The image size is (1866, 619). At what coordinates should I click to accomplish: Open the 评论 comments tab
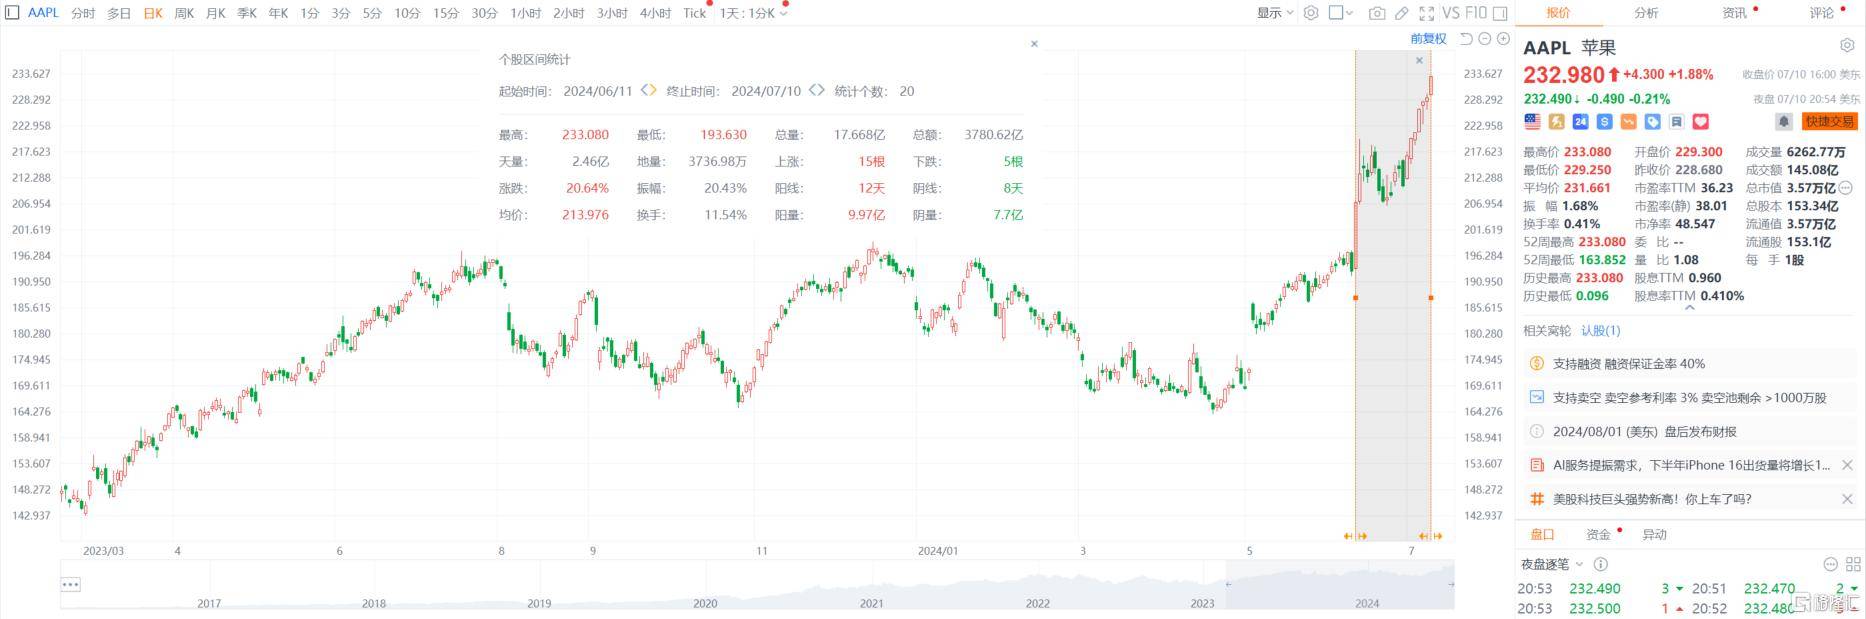point(1822,13)
